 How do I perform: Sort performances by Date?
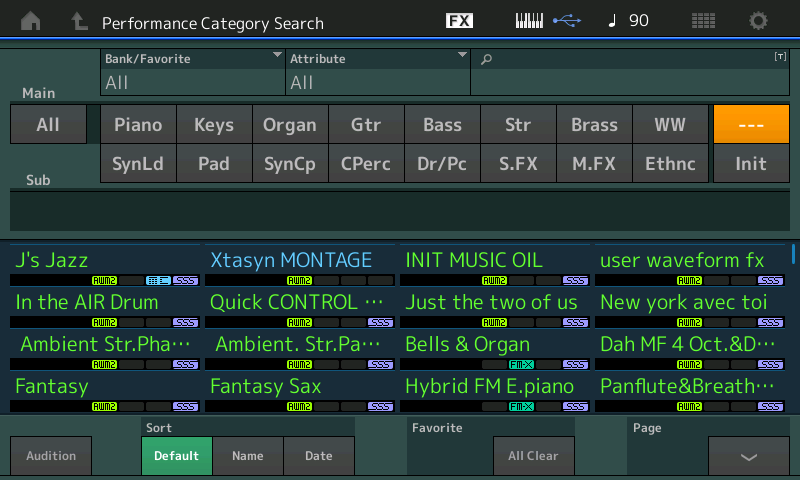pyautogui.click(x=319, y=456)
